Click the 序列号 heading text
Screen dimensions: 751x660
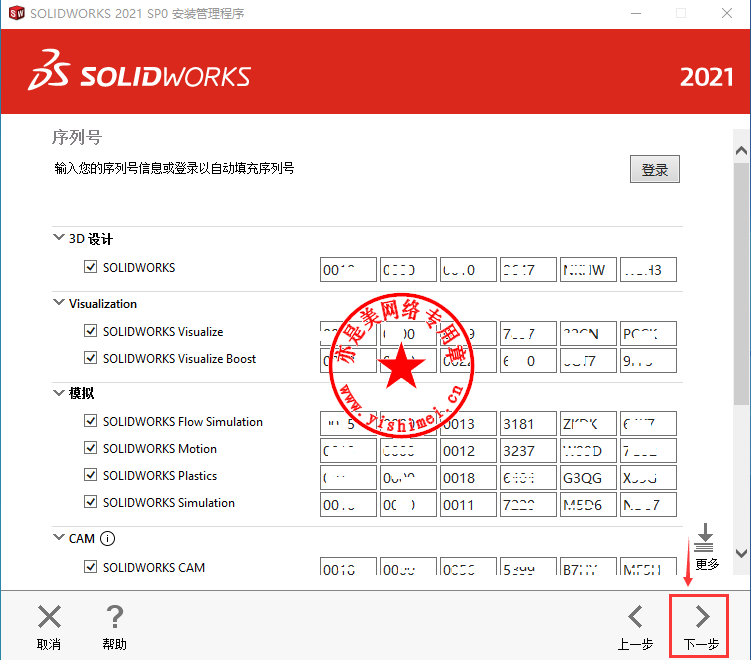click(77, 137)
